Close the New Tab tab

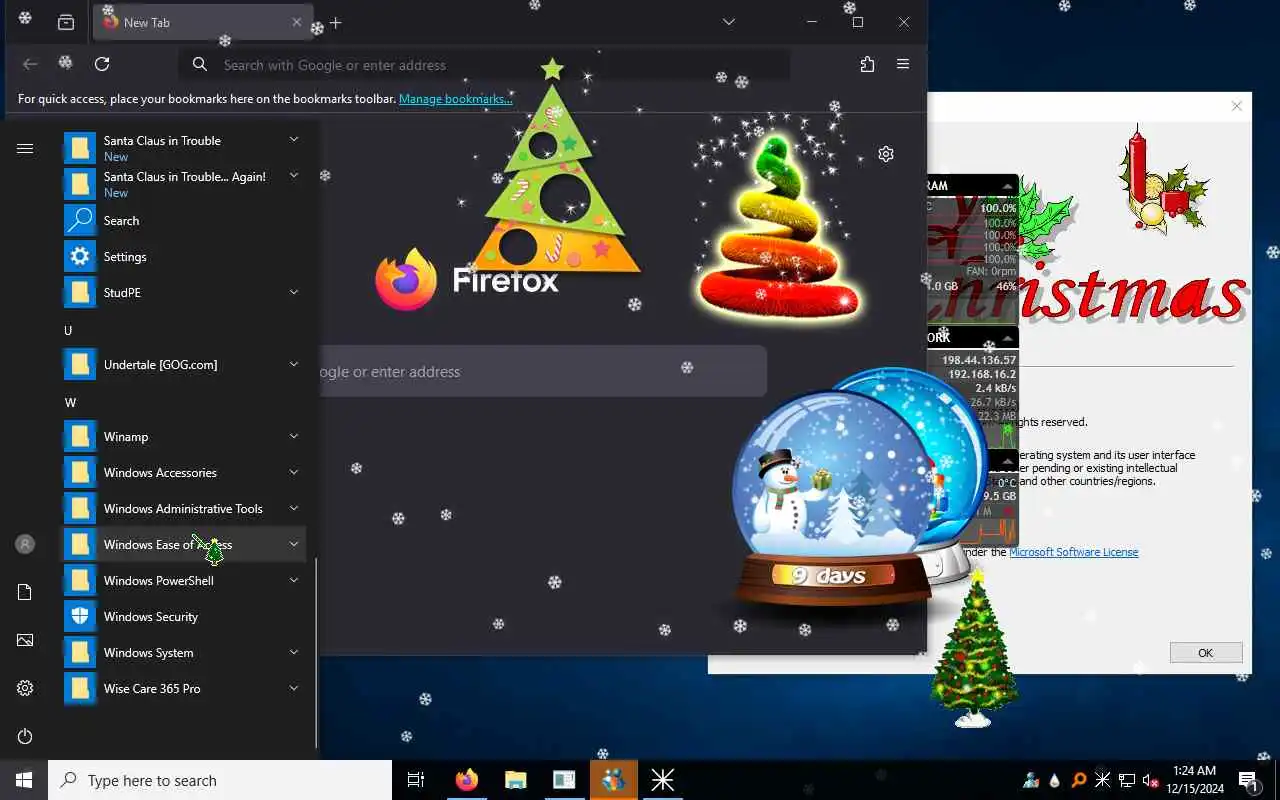pos(296,22)
